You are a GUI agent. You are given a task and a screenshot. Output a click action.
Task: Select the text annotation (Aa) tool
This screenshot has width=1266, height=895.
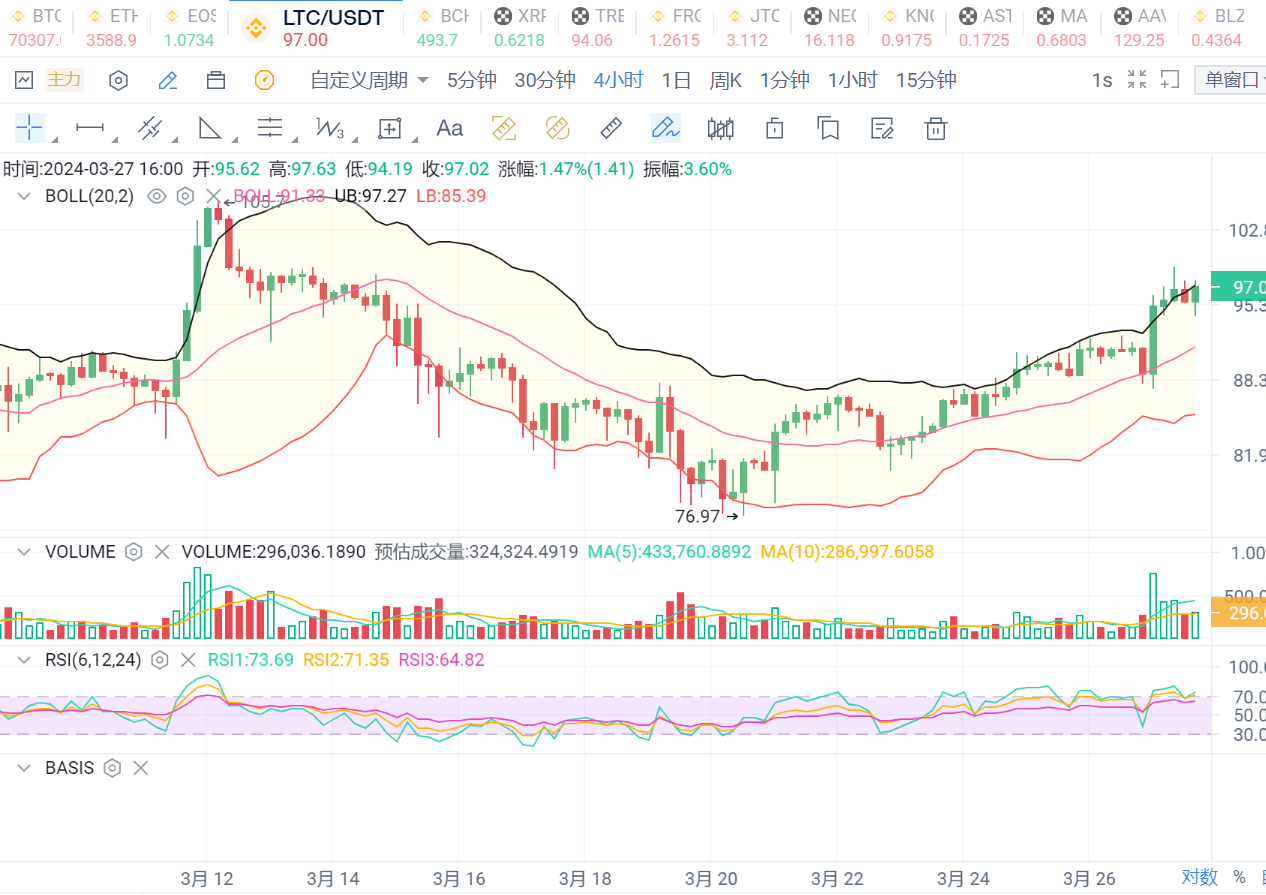(450, 128)
